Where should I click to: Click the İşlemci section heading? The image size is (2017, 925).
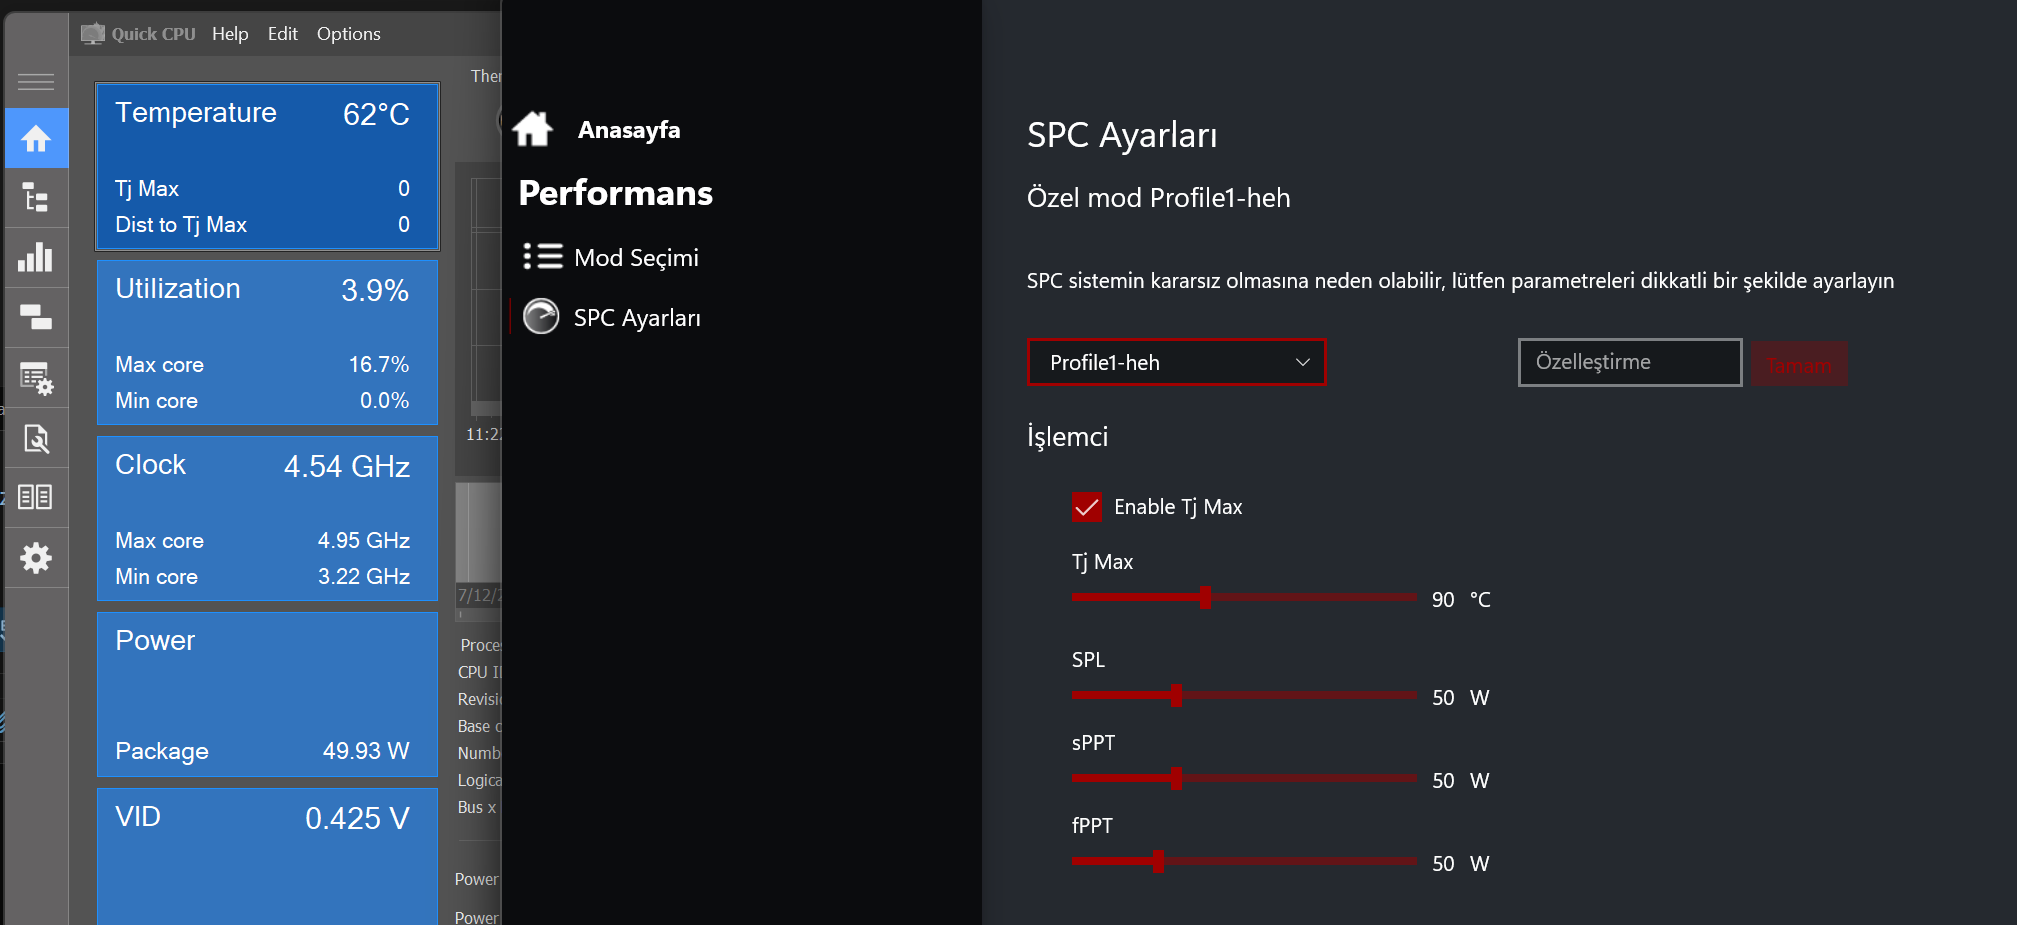[x=1067, y=437]
